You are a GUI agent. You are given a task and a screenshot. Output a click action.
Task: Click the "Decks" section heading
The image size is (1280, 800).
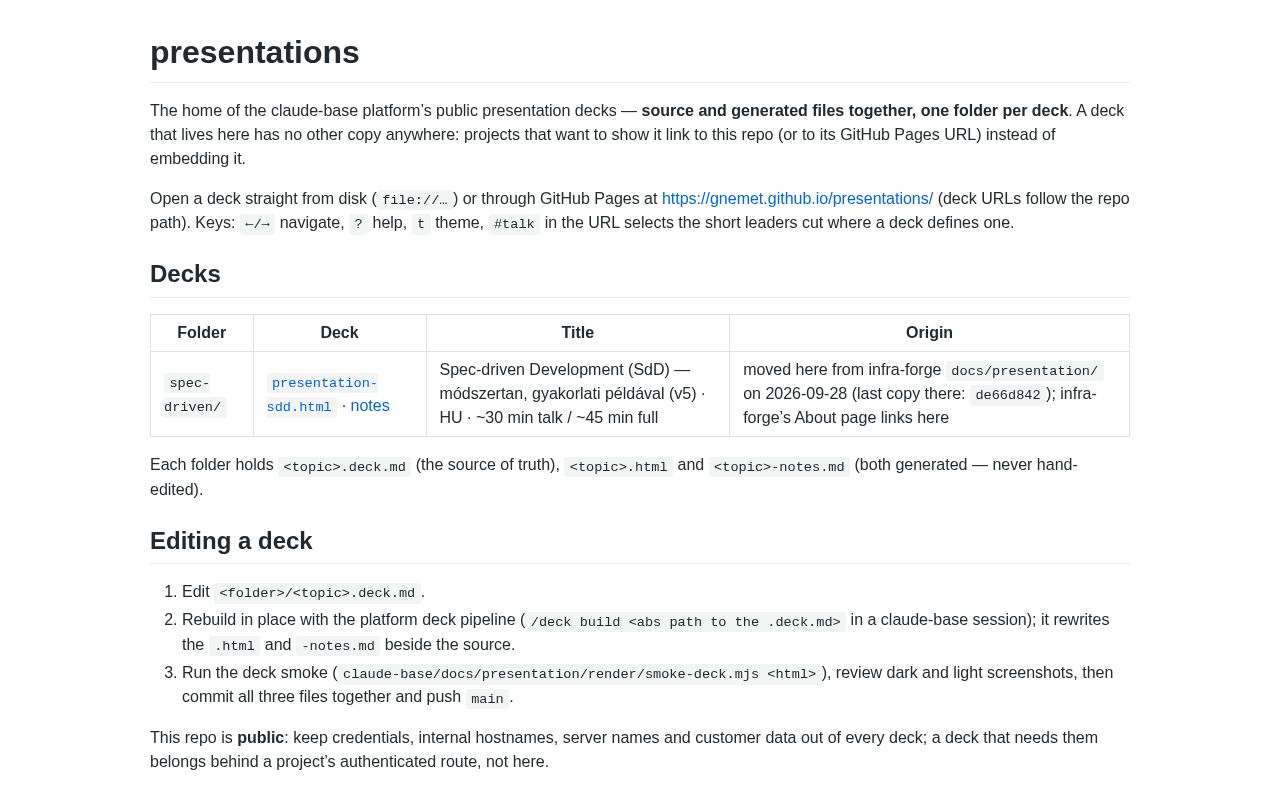point(185,274)
